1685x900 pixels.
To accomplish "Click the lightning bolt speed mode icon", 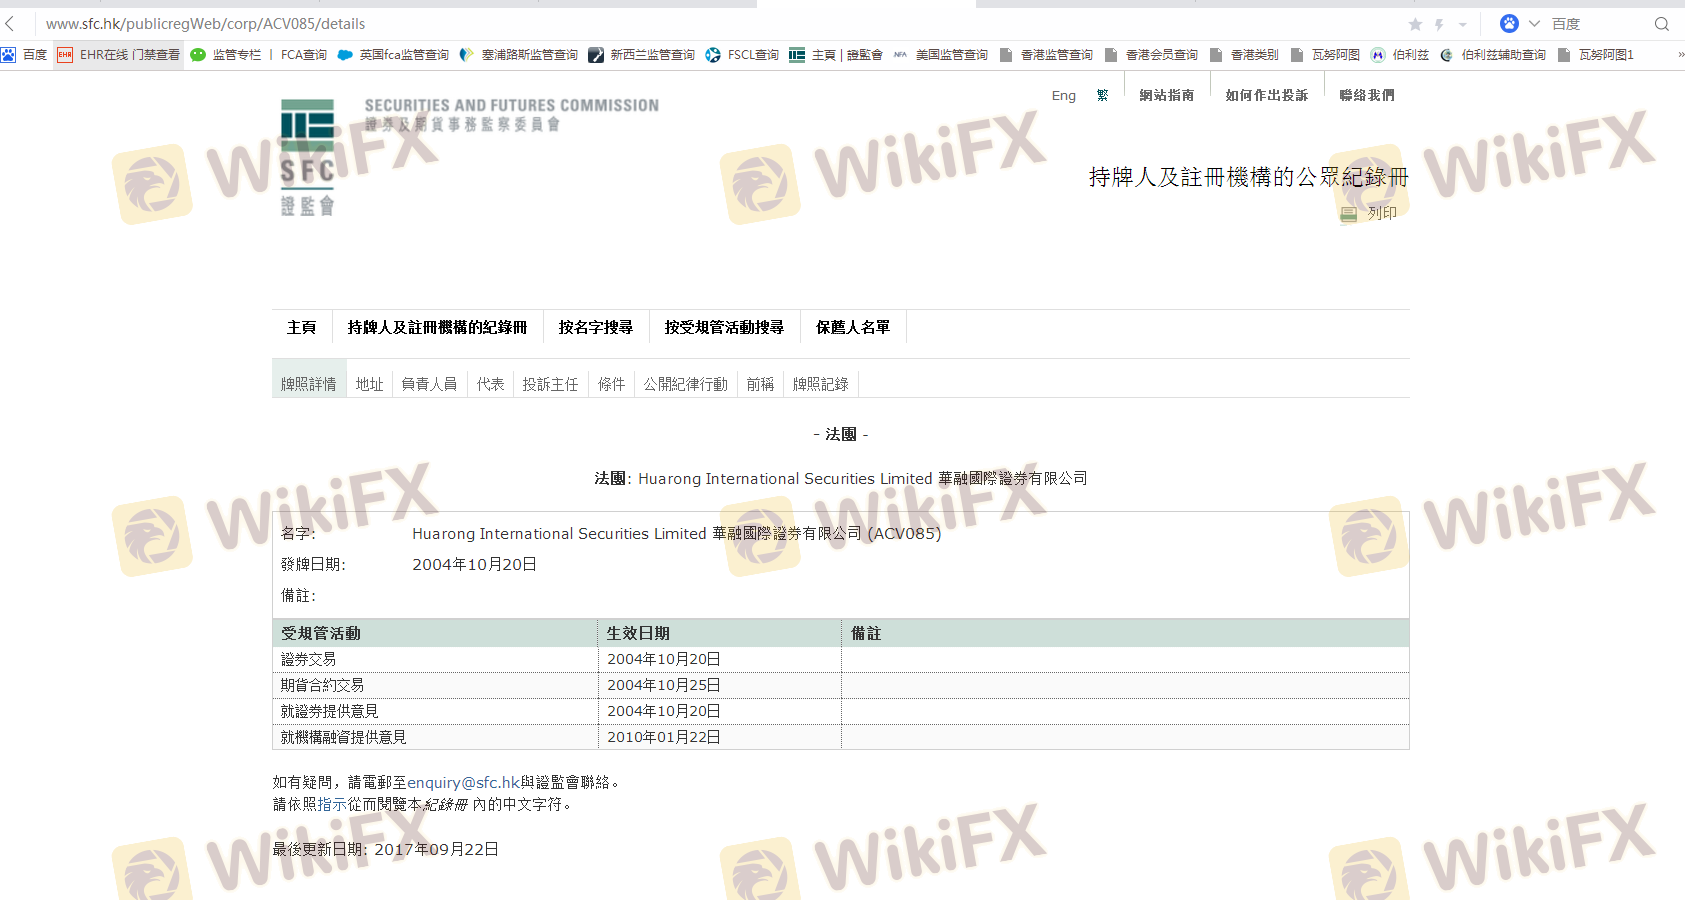I will [x=1439, y=24].
